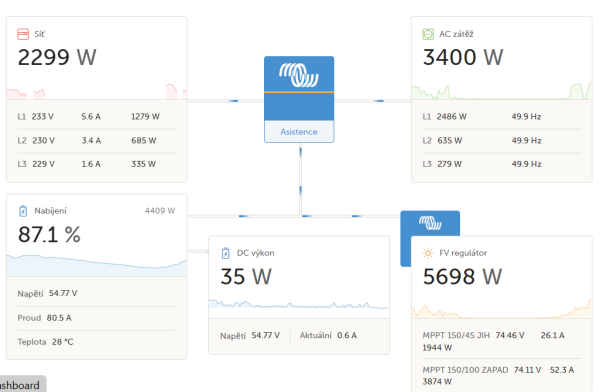Image resolution: width=600 pixels, height=392 pixels.
Task: Select the Asistence inverter status label
Action: 299,132
